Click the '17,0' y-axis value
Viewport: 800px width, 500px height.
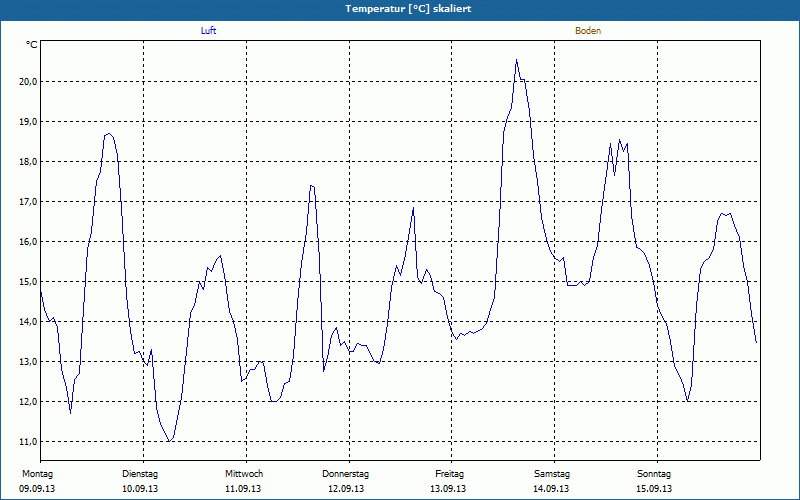[x=28, y=202]
